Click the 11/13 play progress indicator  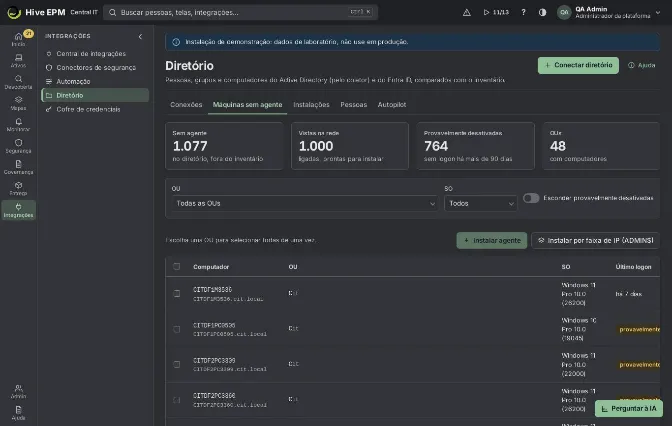496,12
